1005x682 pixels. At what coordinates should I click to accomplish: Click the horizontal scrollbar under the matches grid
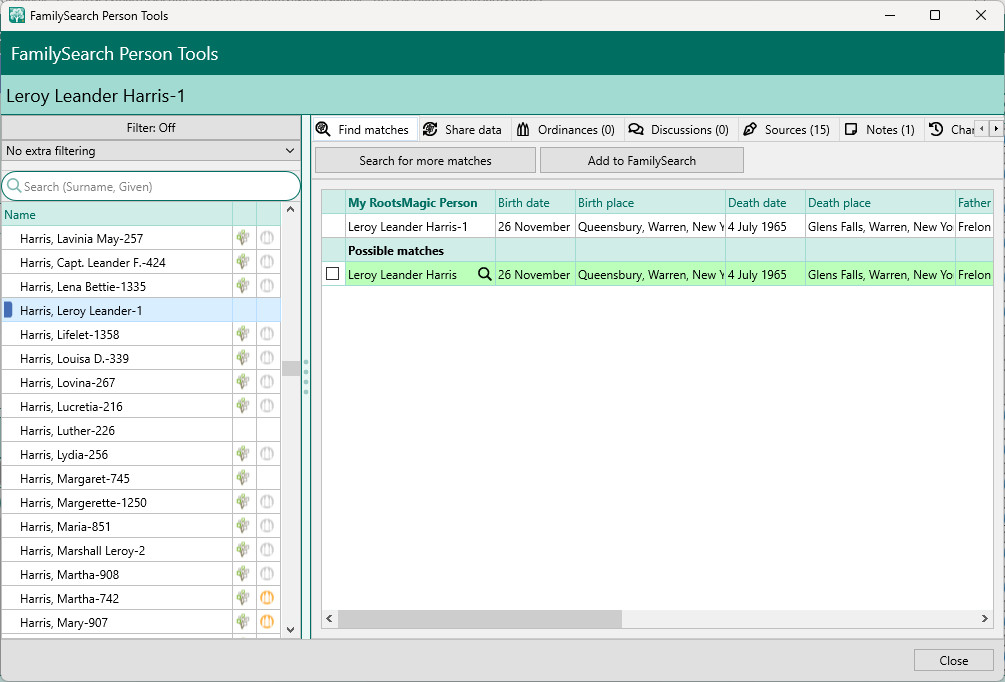point(480,620)
